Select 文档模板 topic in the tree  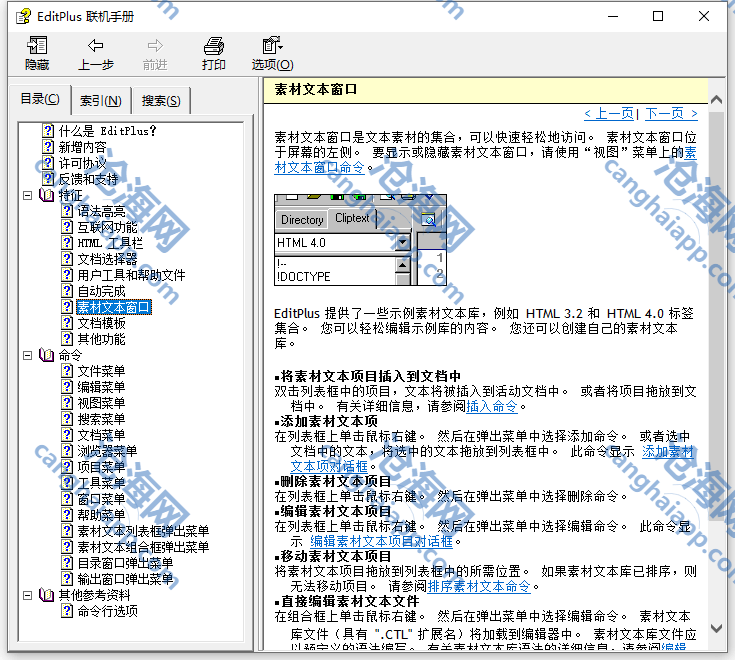101,323
